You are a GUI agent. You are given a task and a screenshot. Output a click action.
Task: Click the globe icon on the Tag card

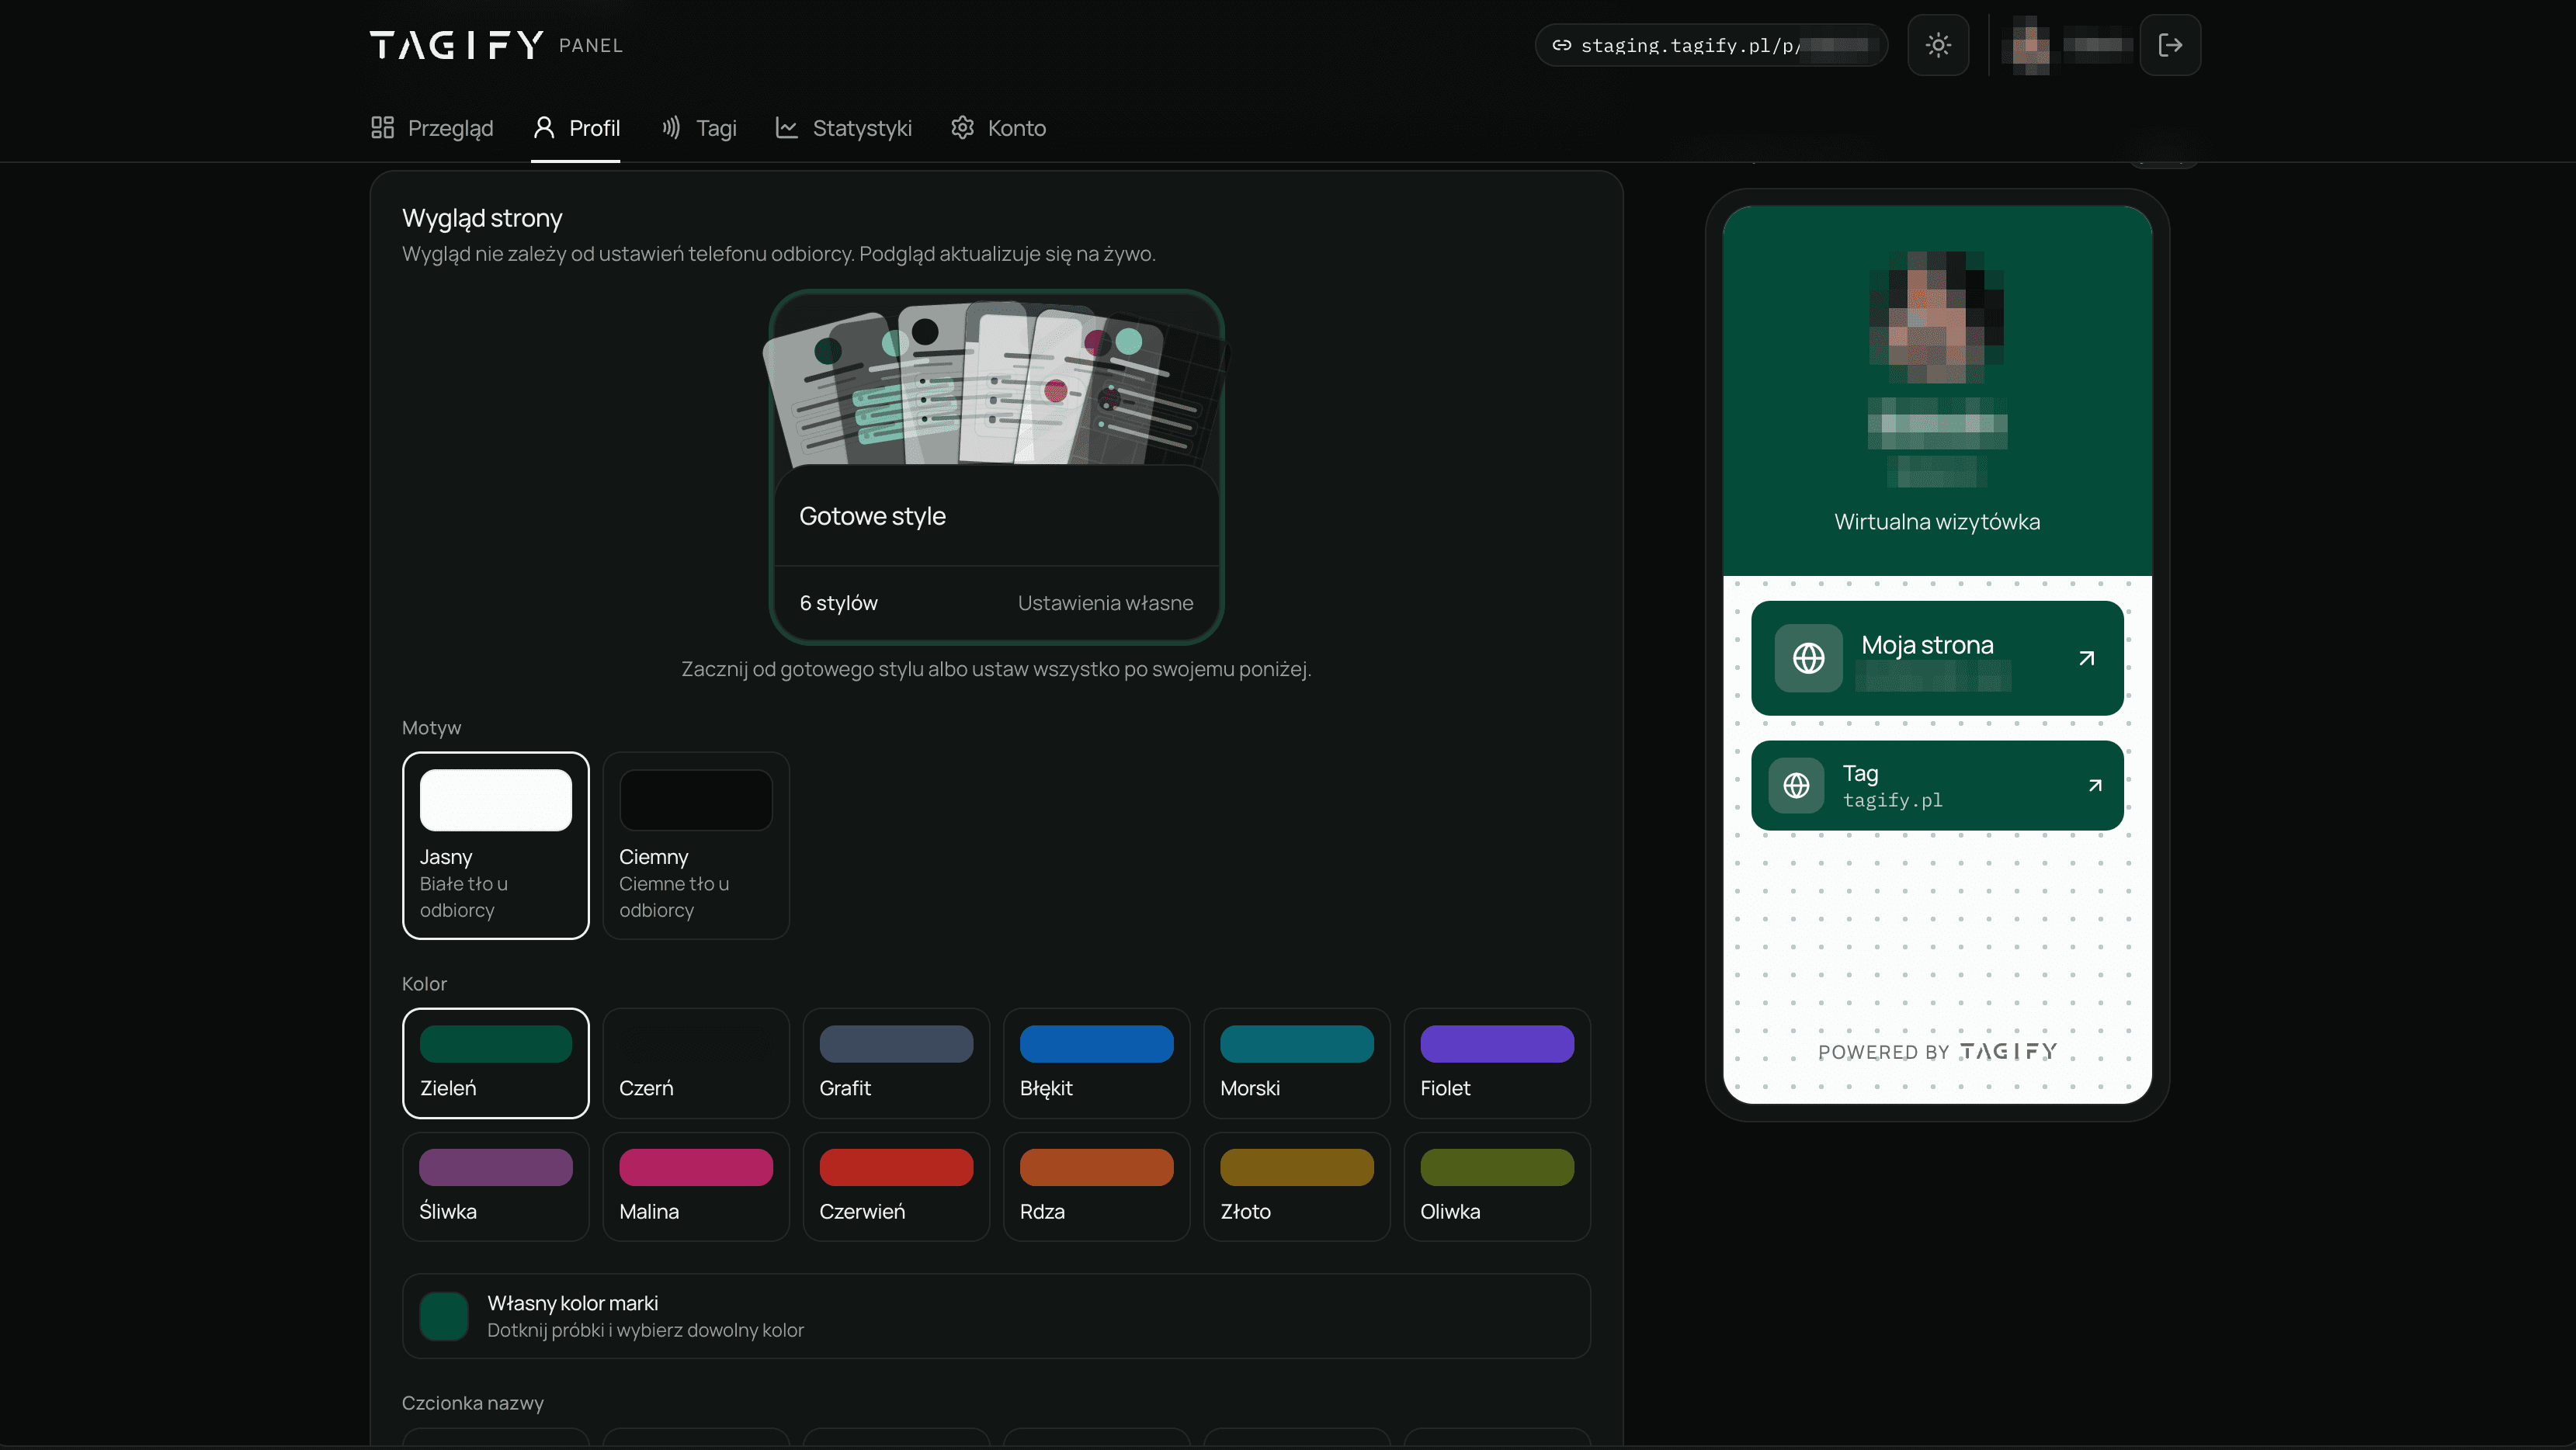pyautogui.click(x=1796, y=785)
